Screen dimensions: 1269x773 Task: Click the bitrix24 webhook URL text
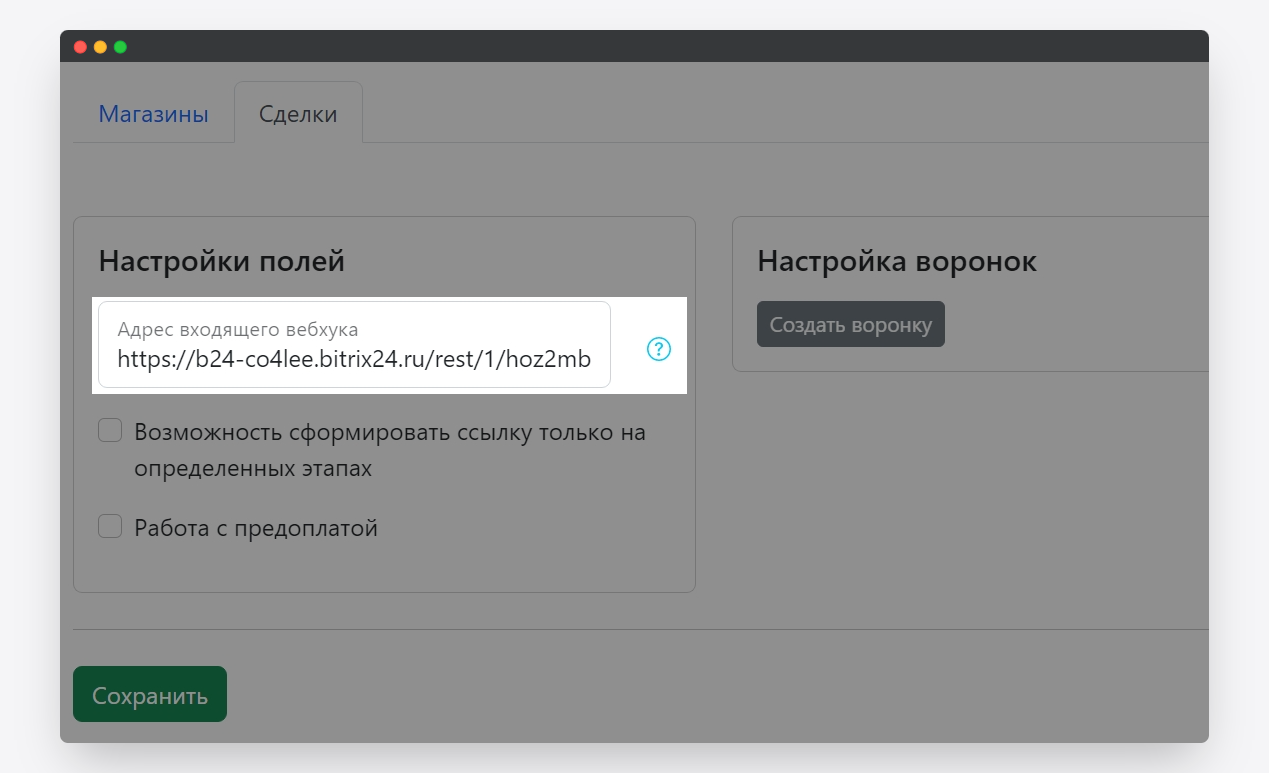354,359
